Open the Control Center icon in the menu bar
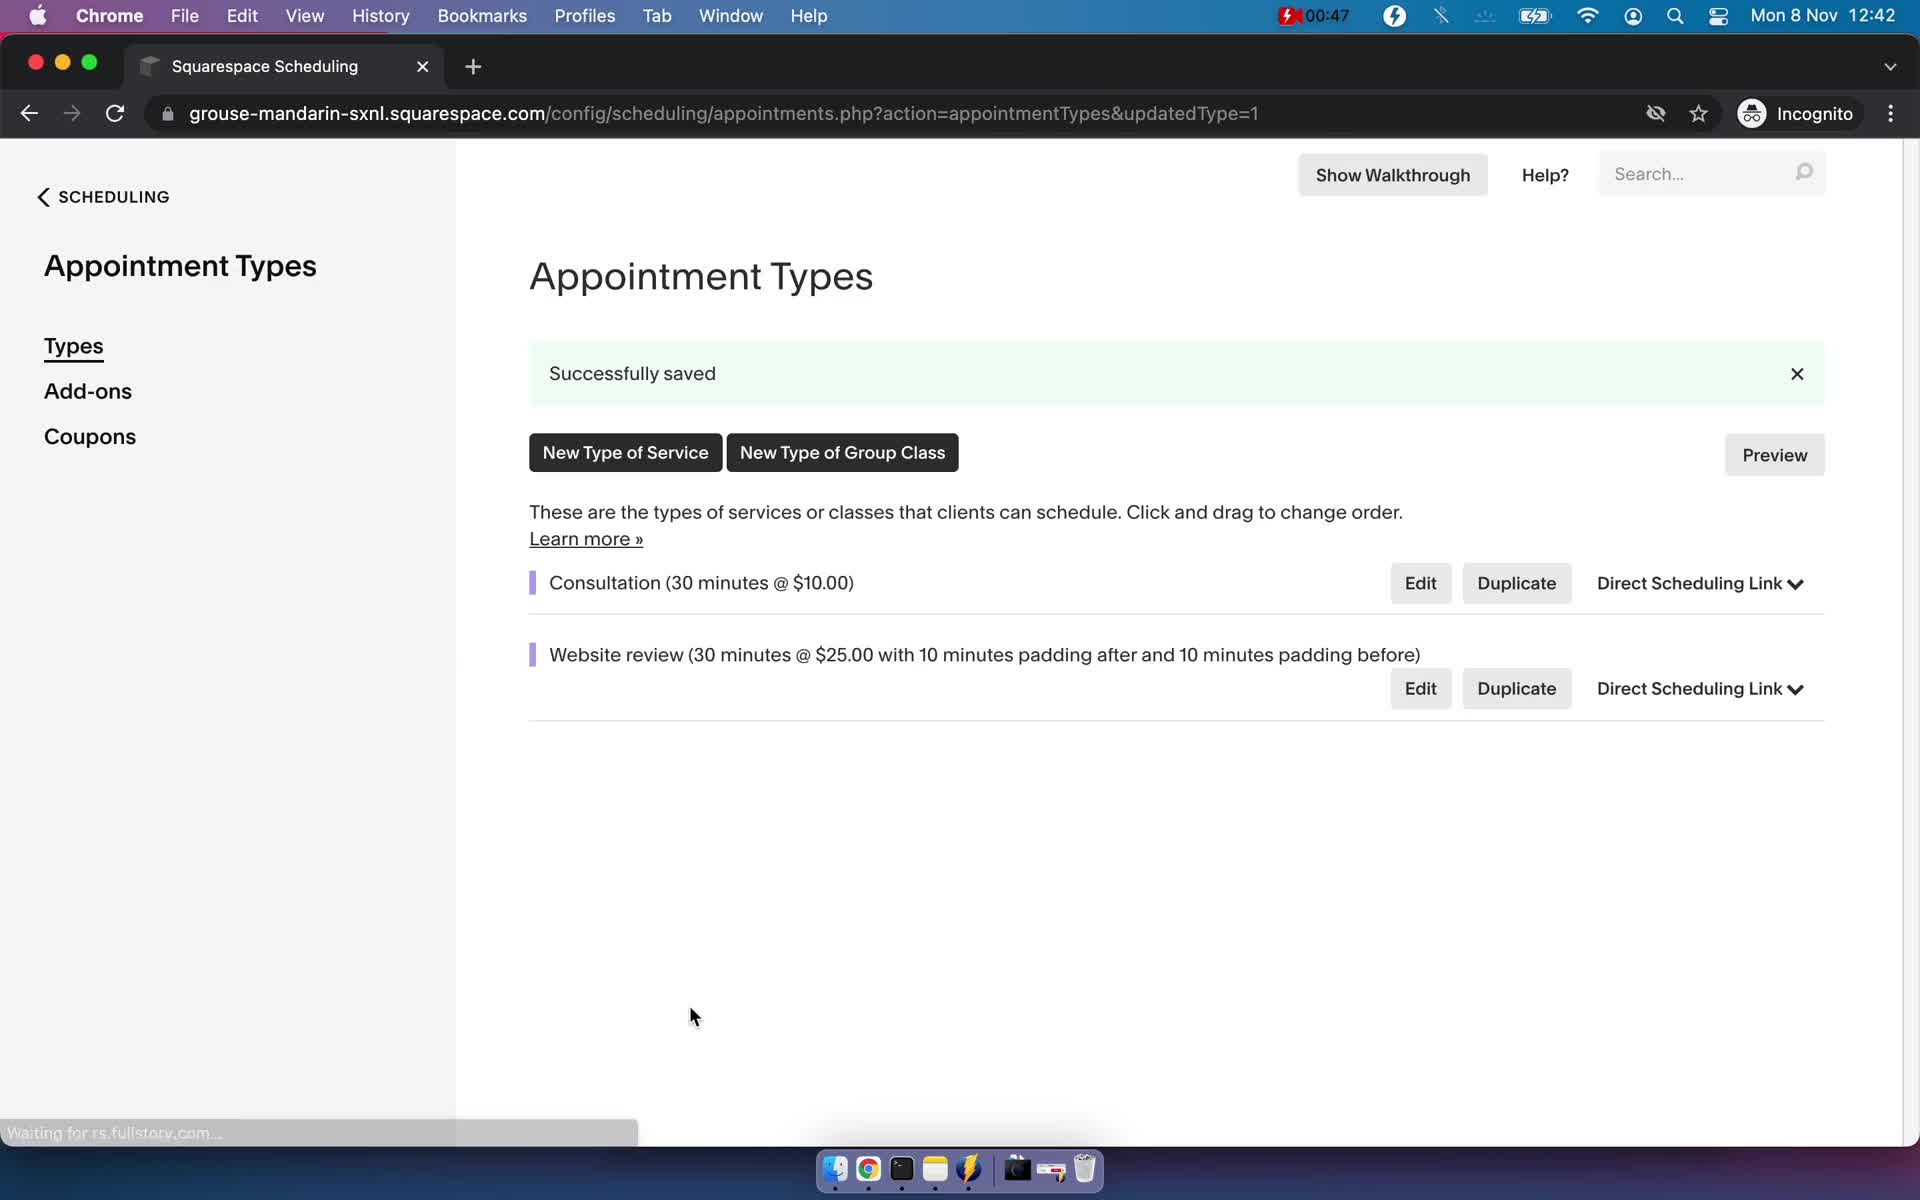The height and width of the screenshot is (1200, 1920). coord(1718,16)
